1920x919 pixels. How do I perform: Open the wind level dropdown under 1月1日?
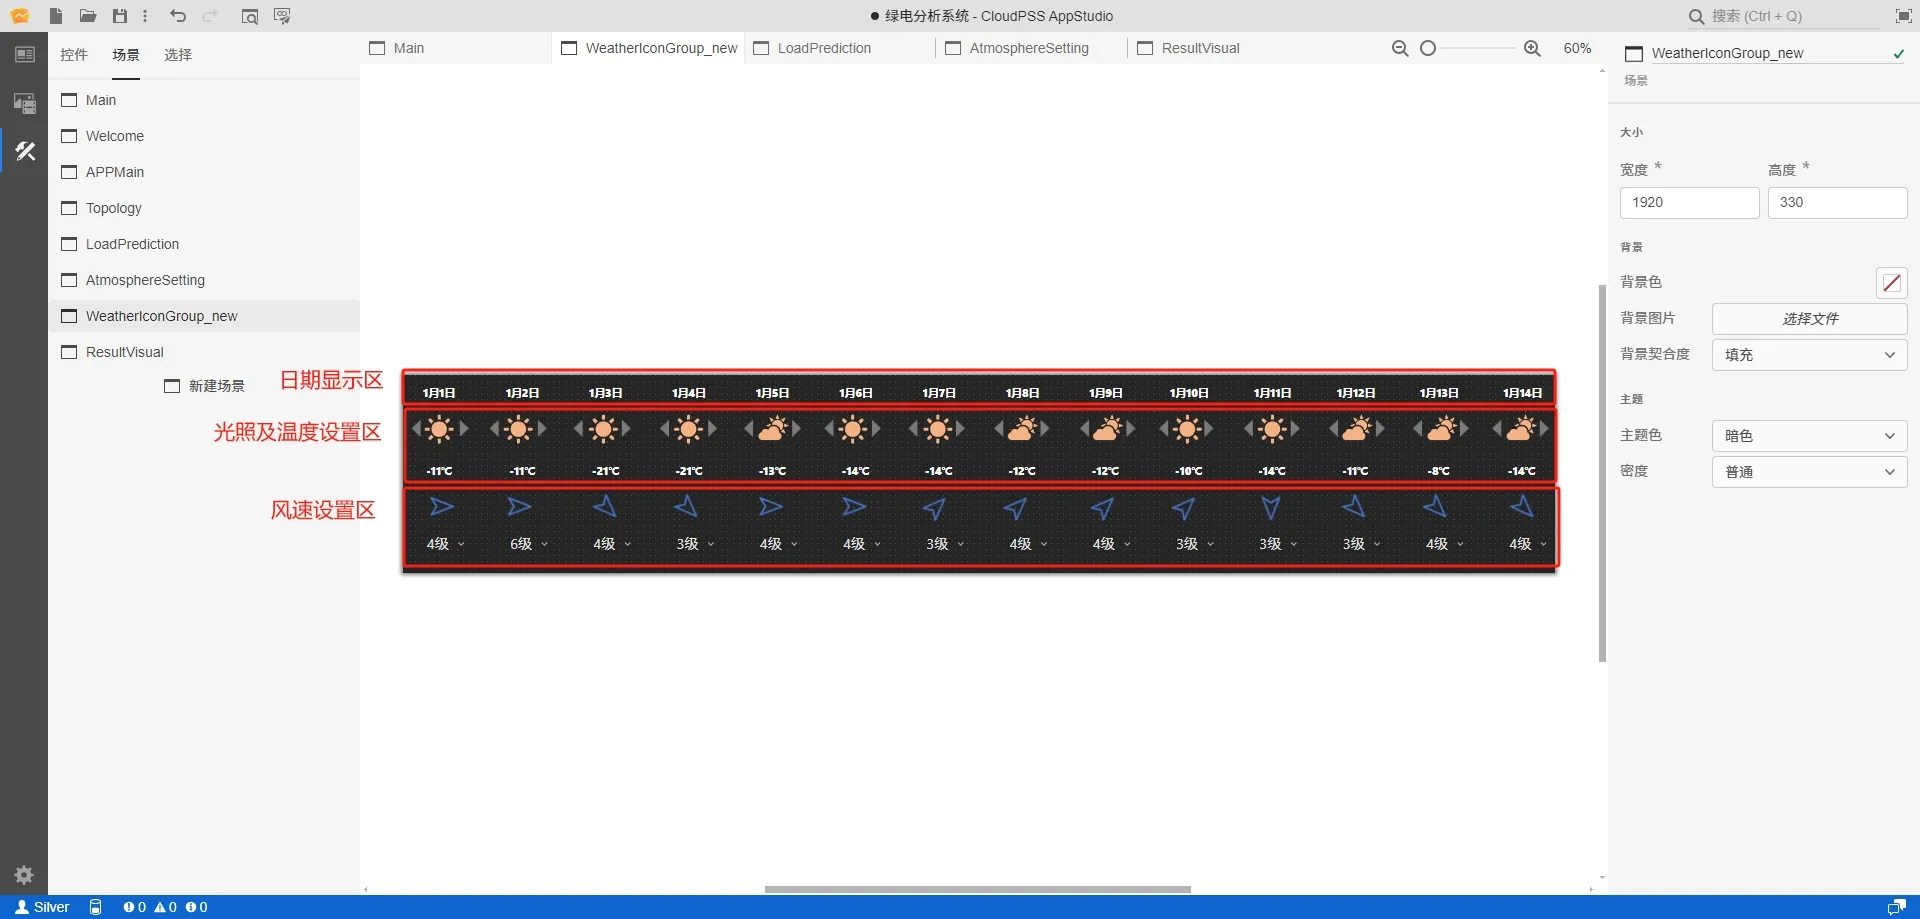445,544
